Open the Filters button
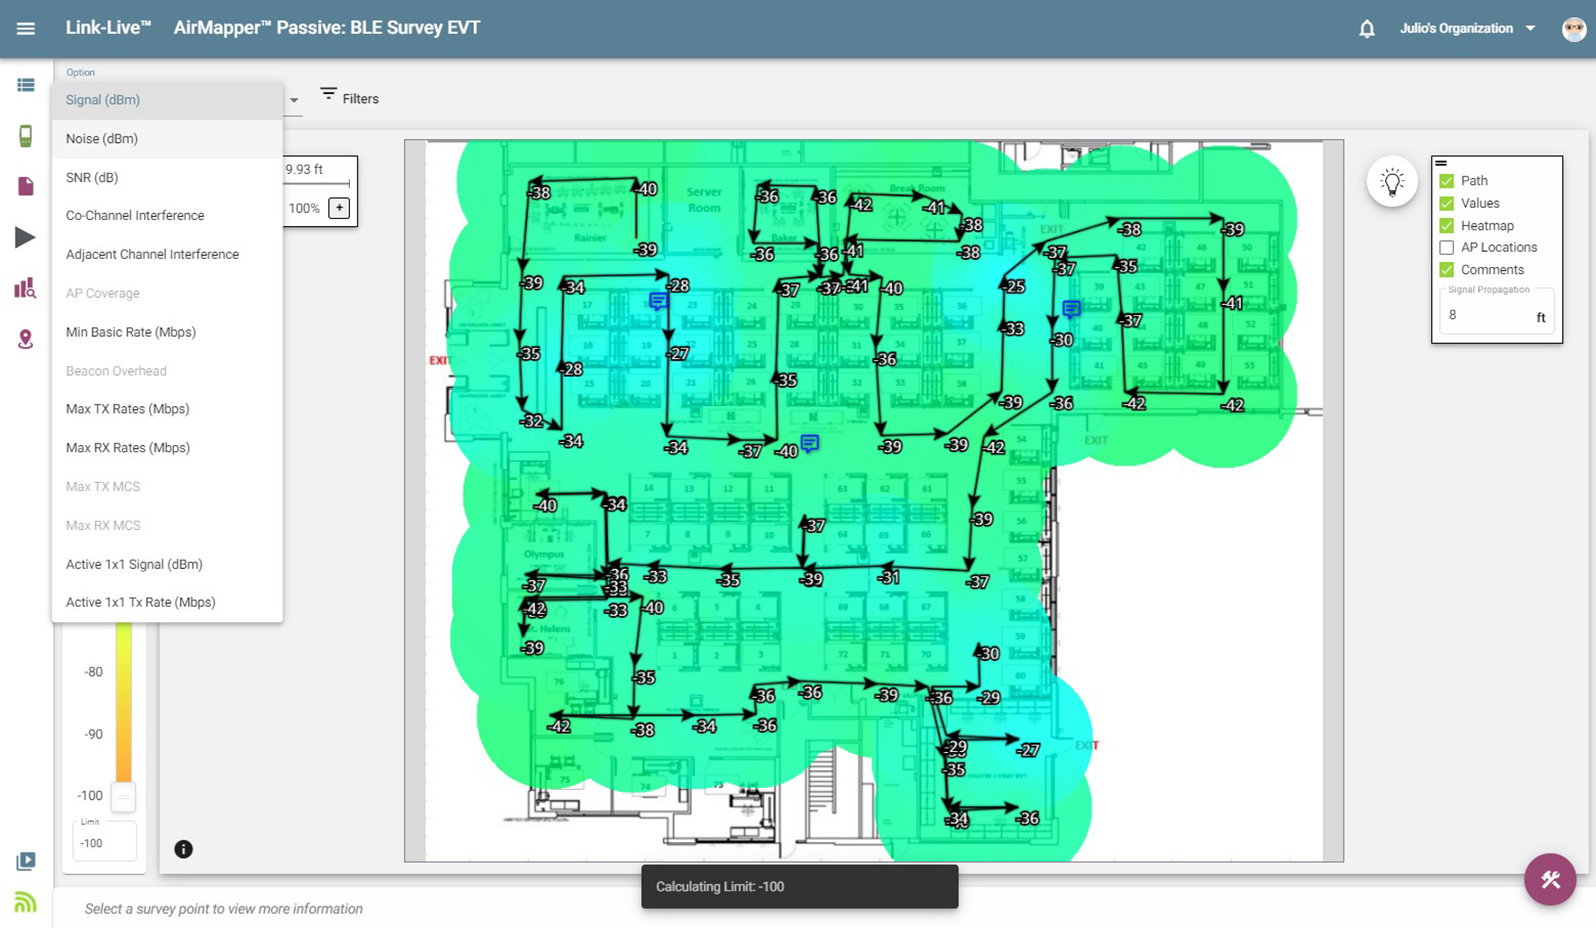1596x928 pixels. (349, 98)
